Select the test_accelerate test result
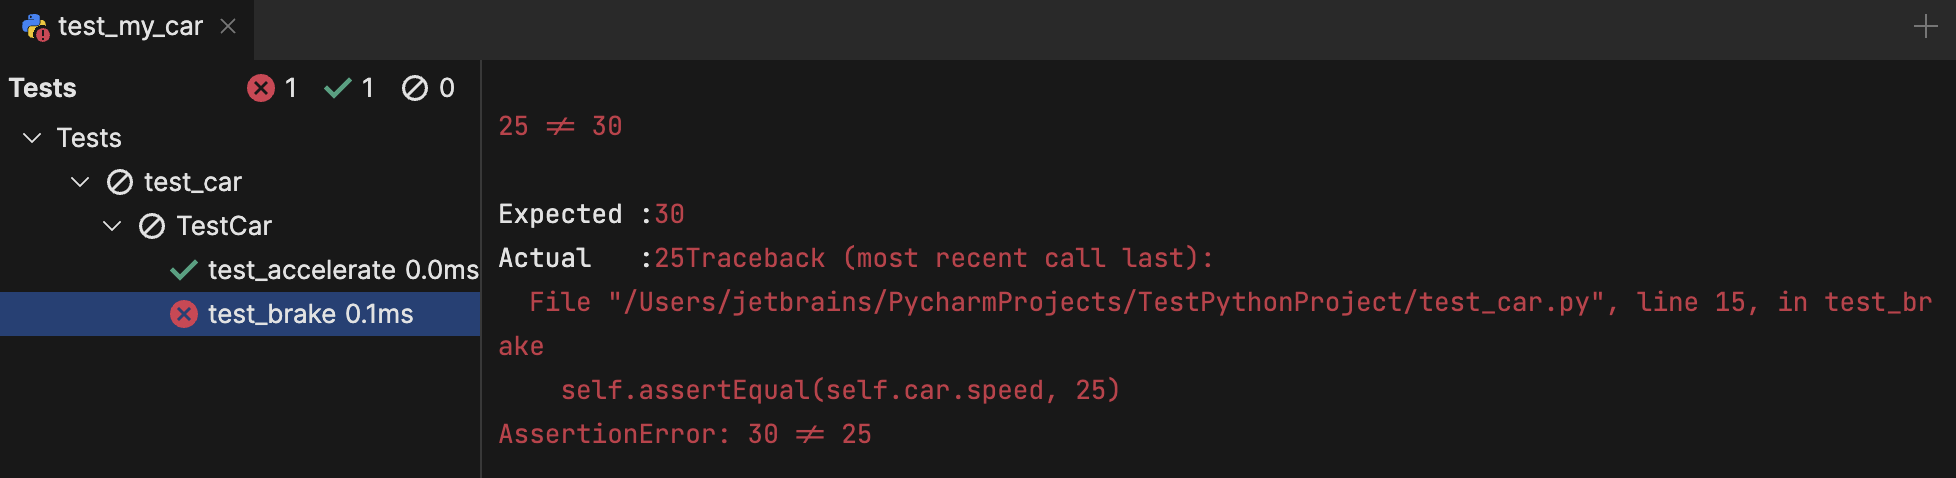 (x=301, y=270)
